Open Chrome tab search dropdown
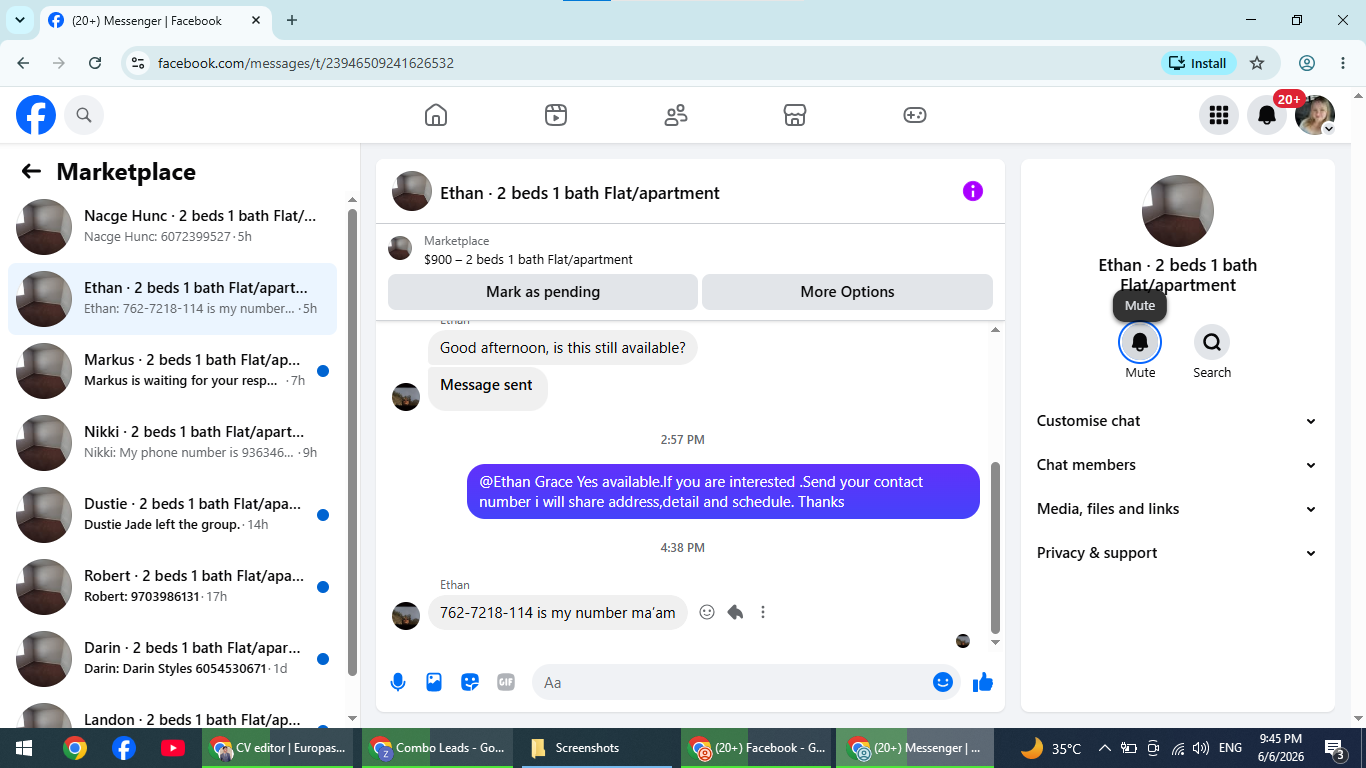 19,20
